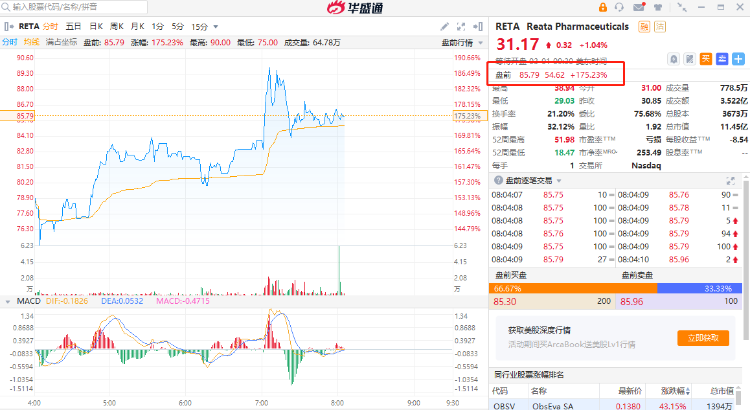750x410 pixels.
Task: Click the 85.79 price axis marker
Action: pyautogui.click(x=17, y=115)
